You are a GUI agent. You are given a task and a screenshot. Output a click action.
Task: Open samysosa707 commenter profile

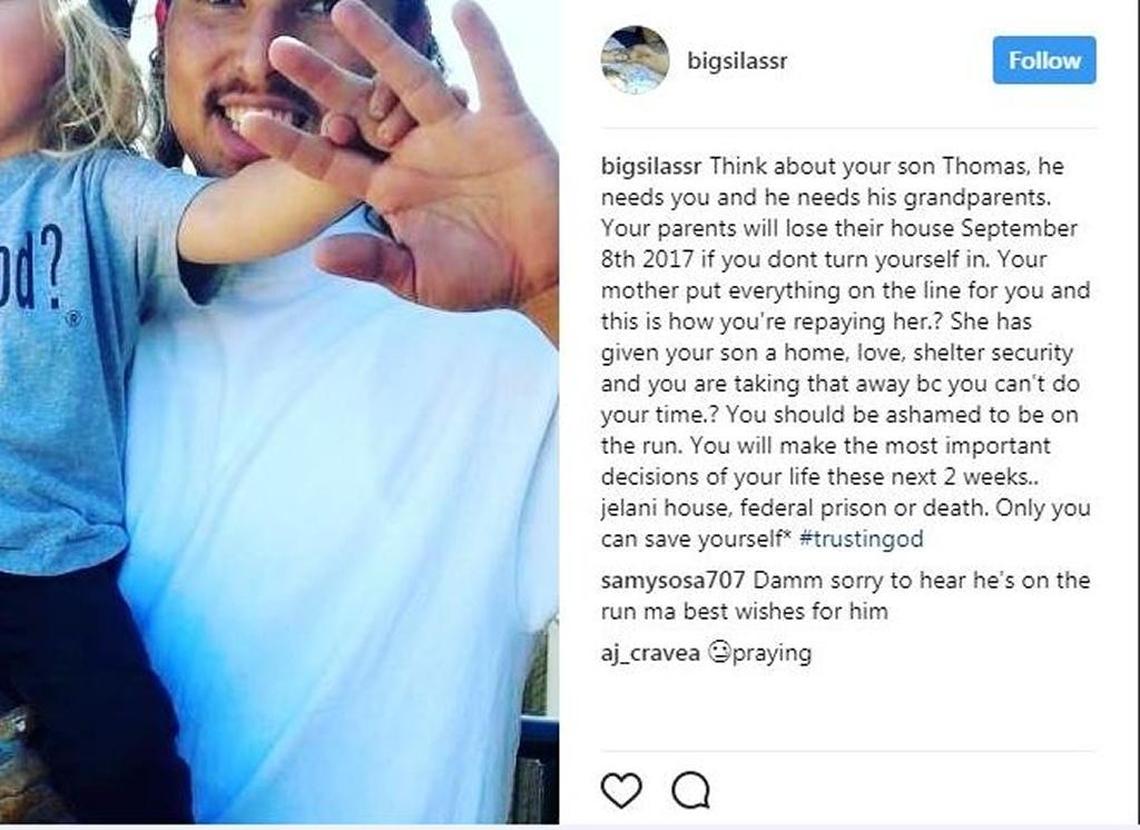pos(673,580)
